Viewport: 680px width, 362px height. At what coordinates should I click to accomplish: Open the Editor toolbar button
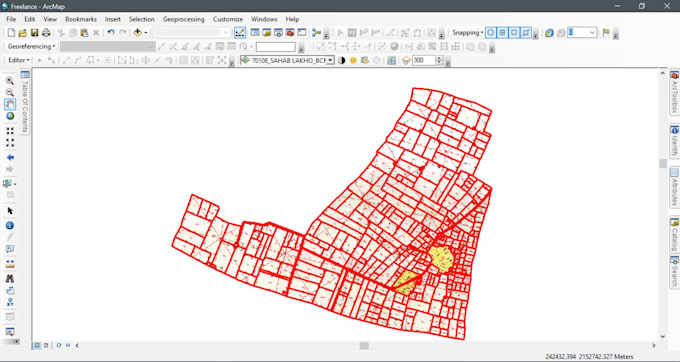(x=19, y=60)
